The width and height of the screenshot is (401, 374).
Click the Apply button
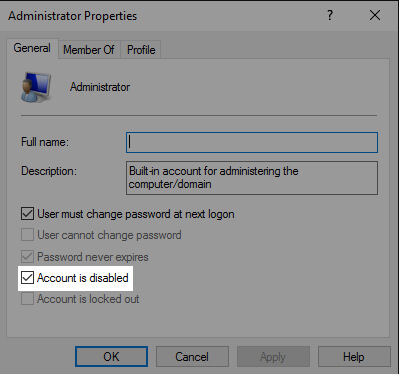click(273, 357)
